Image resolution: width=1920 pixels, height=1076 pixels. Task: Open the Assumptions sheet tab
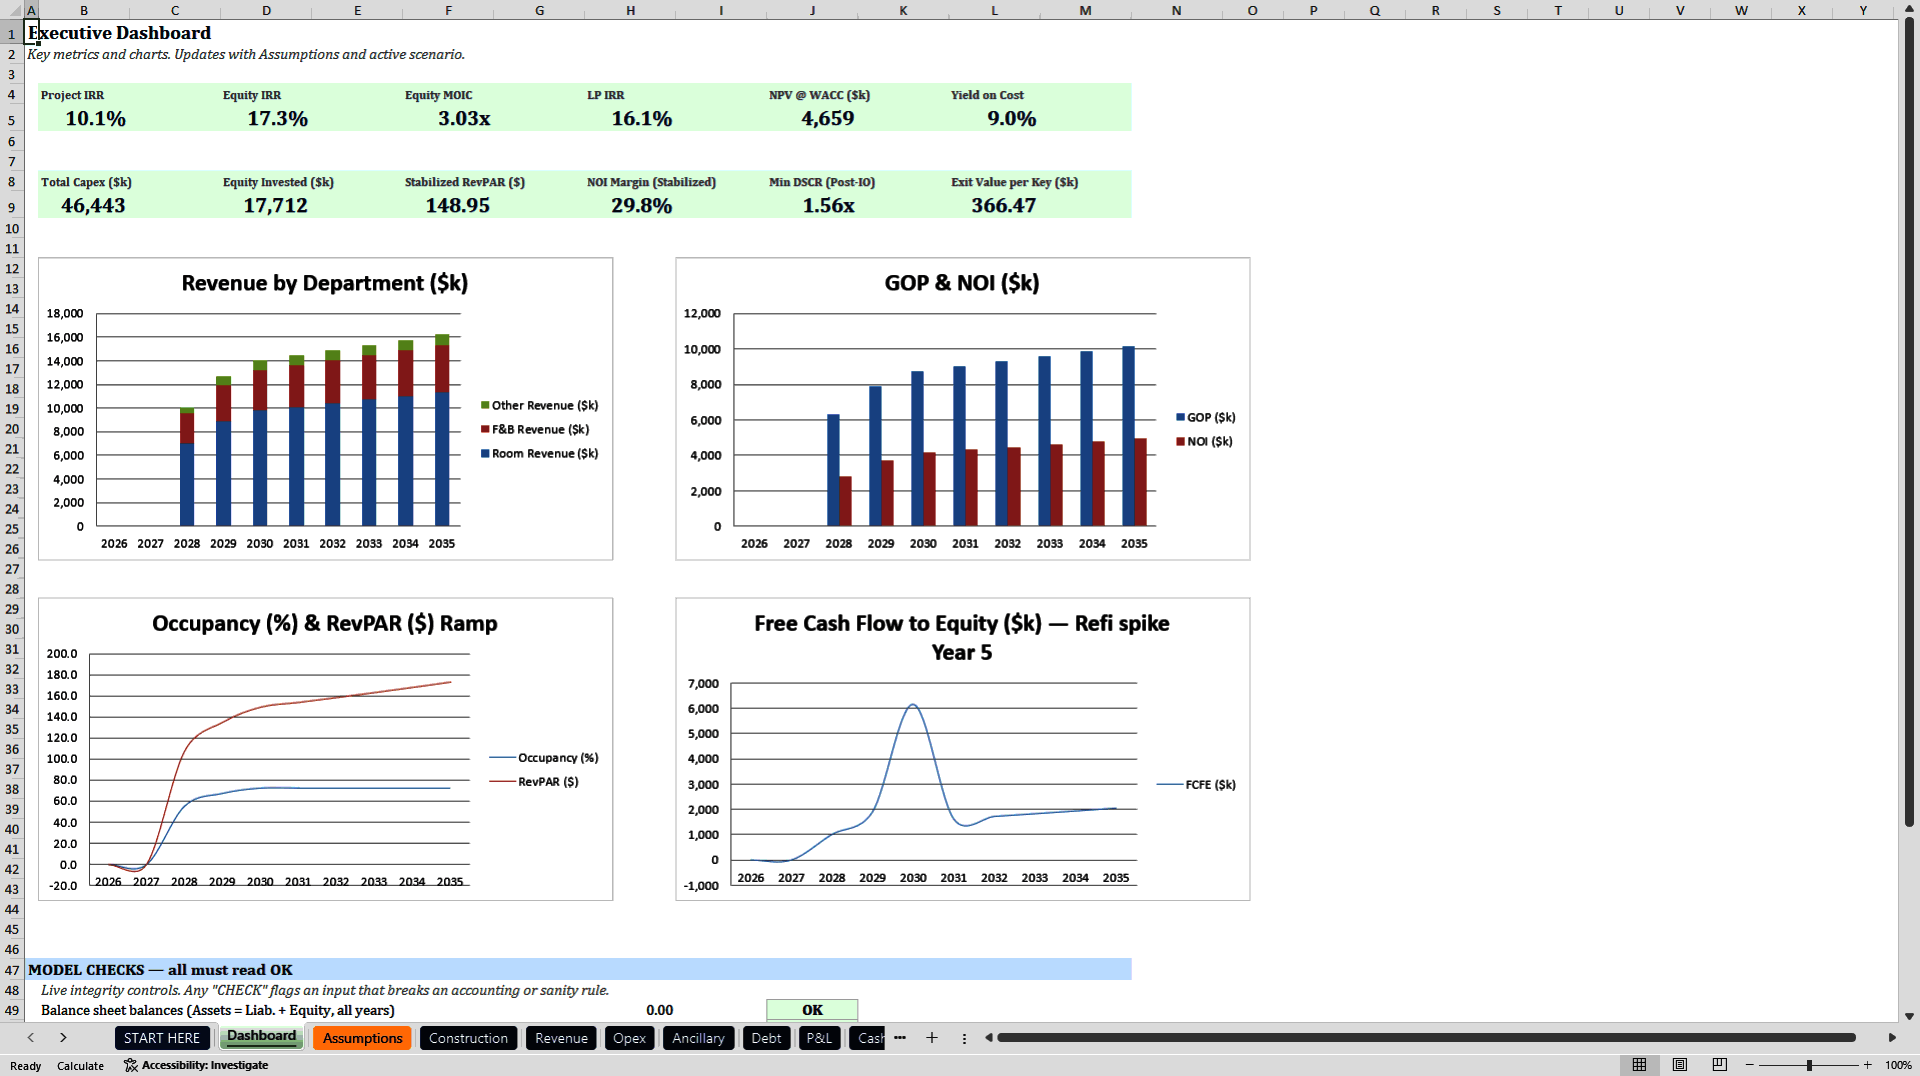363,1038
